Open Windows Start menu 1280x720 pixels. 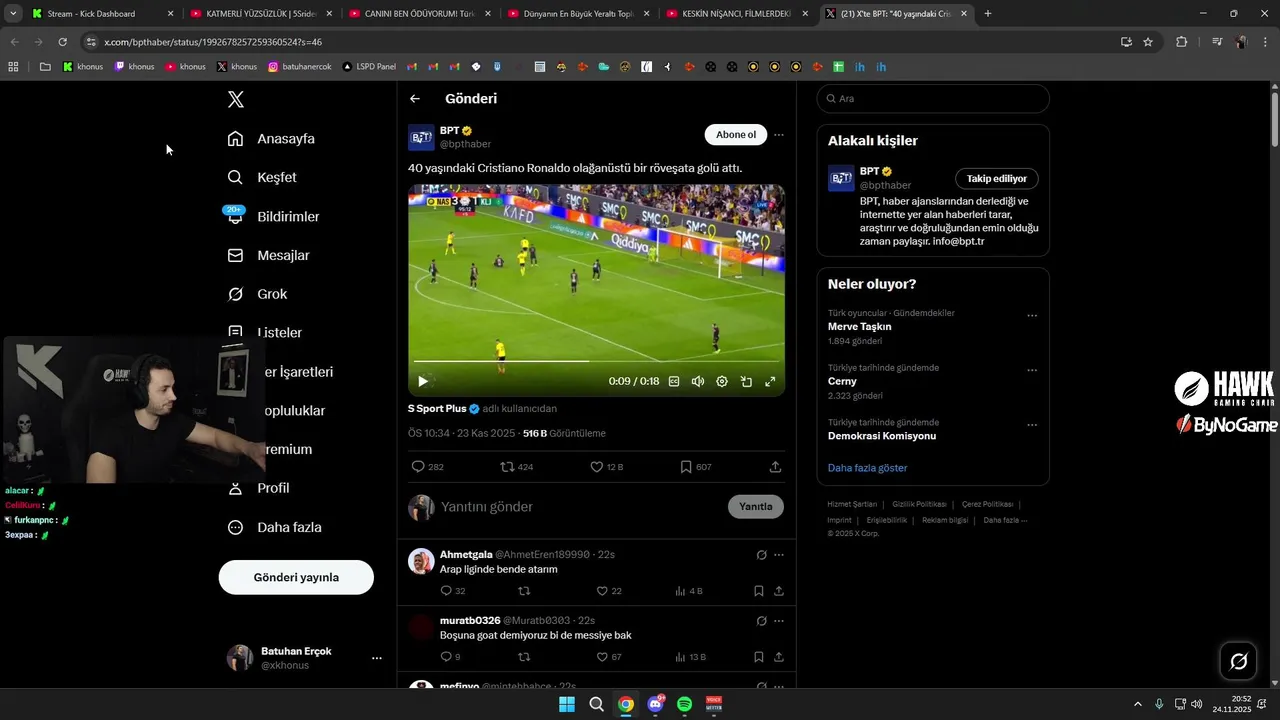pyautogui.click(x=567, y=704)
